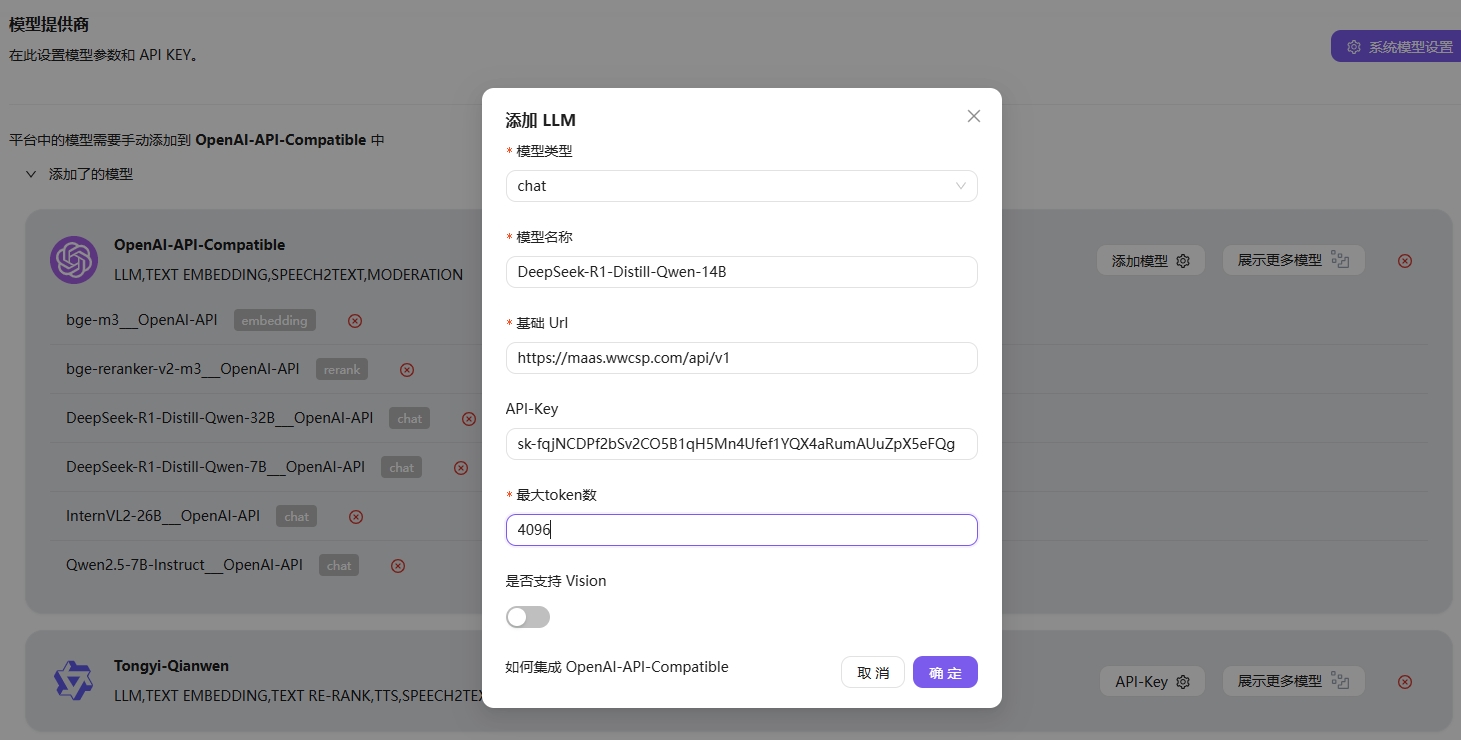This screenshot has height=740, width=1461.
Task: Remove bge-m3__OpenAI-API model red icon
Action: (355, 321)
